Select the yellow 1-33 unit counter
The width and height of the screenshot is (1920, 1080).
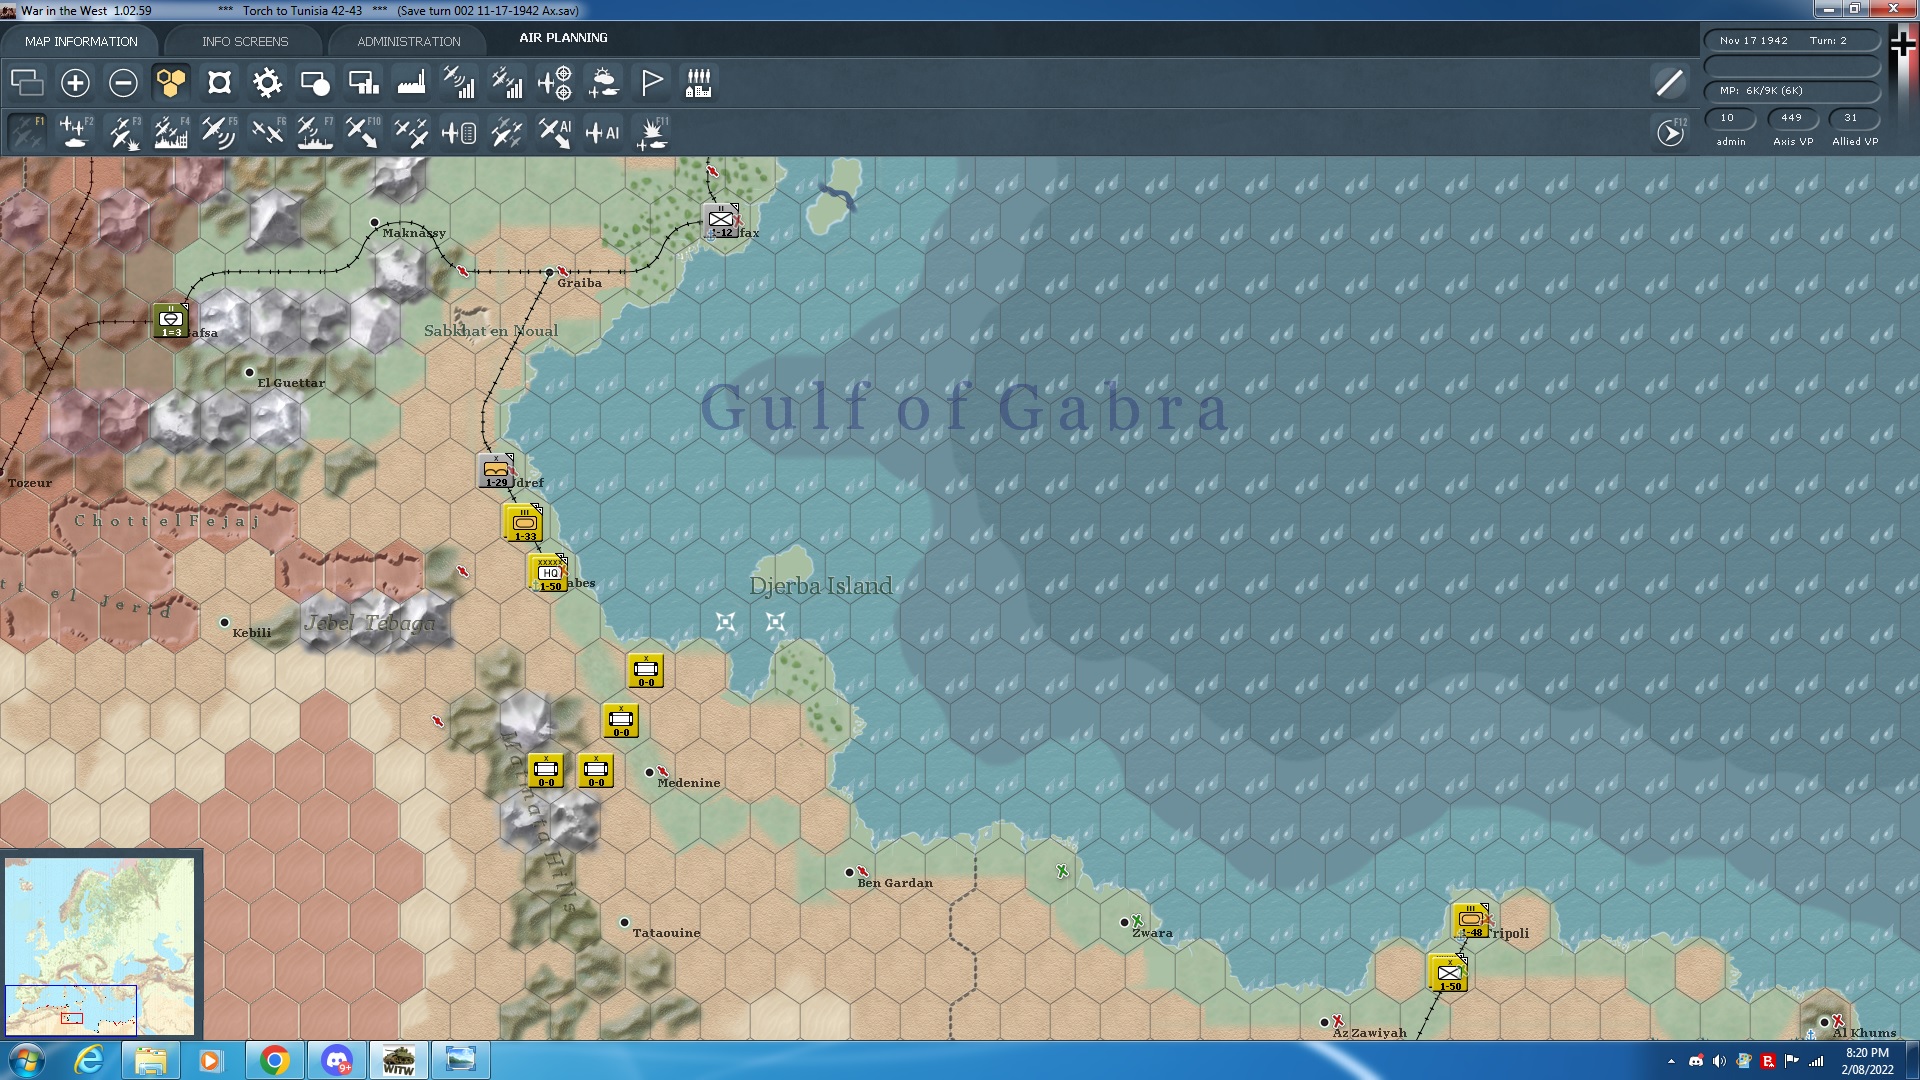tap(524, 523)
